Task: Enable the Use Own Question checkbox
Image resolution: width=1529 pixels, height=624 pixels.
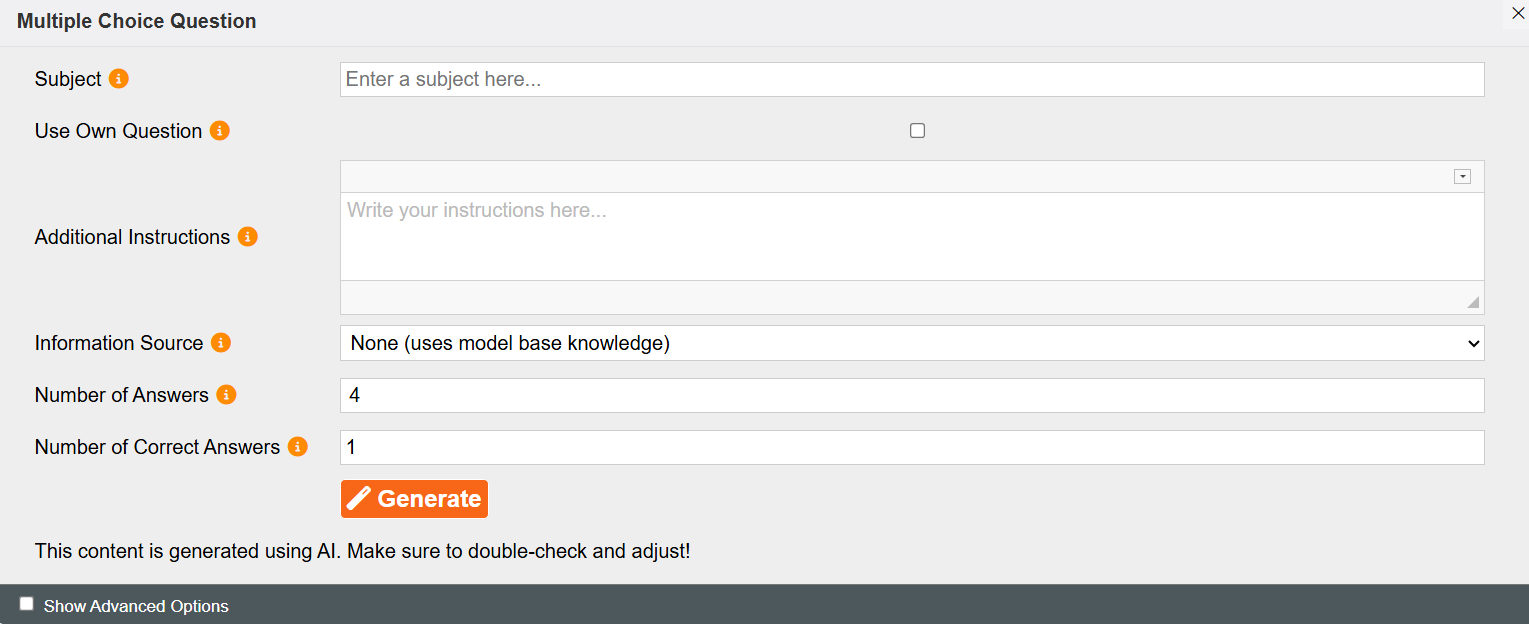Action: pos(917,131)
